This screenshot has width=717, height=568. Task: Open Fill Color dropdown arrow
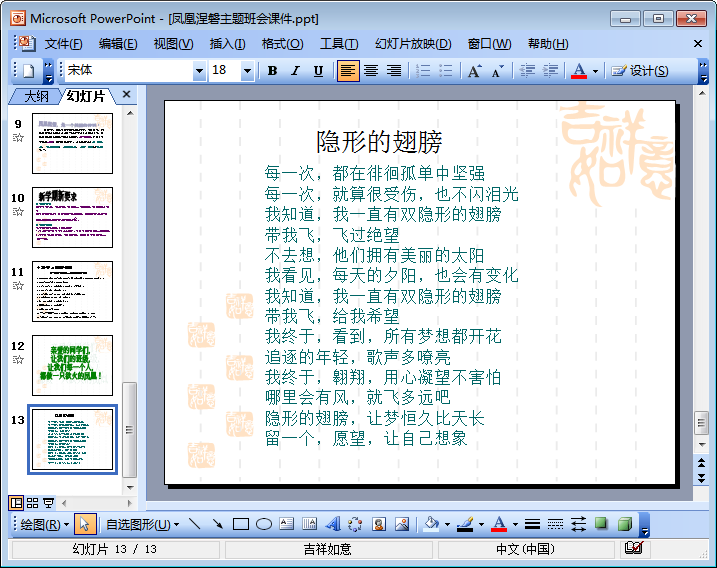tap(447, 525)
